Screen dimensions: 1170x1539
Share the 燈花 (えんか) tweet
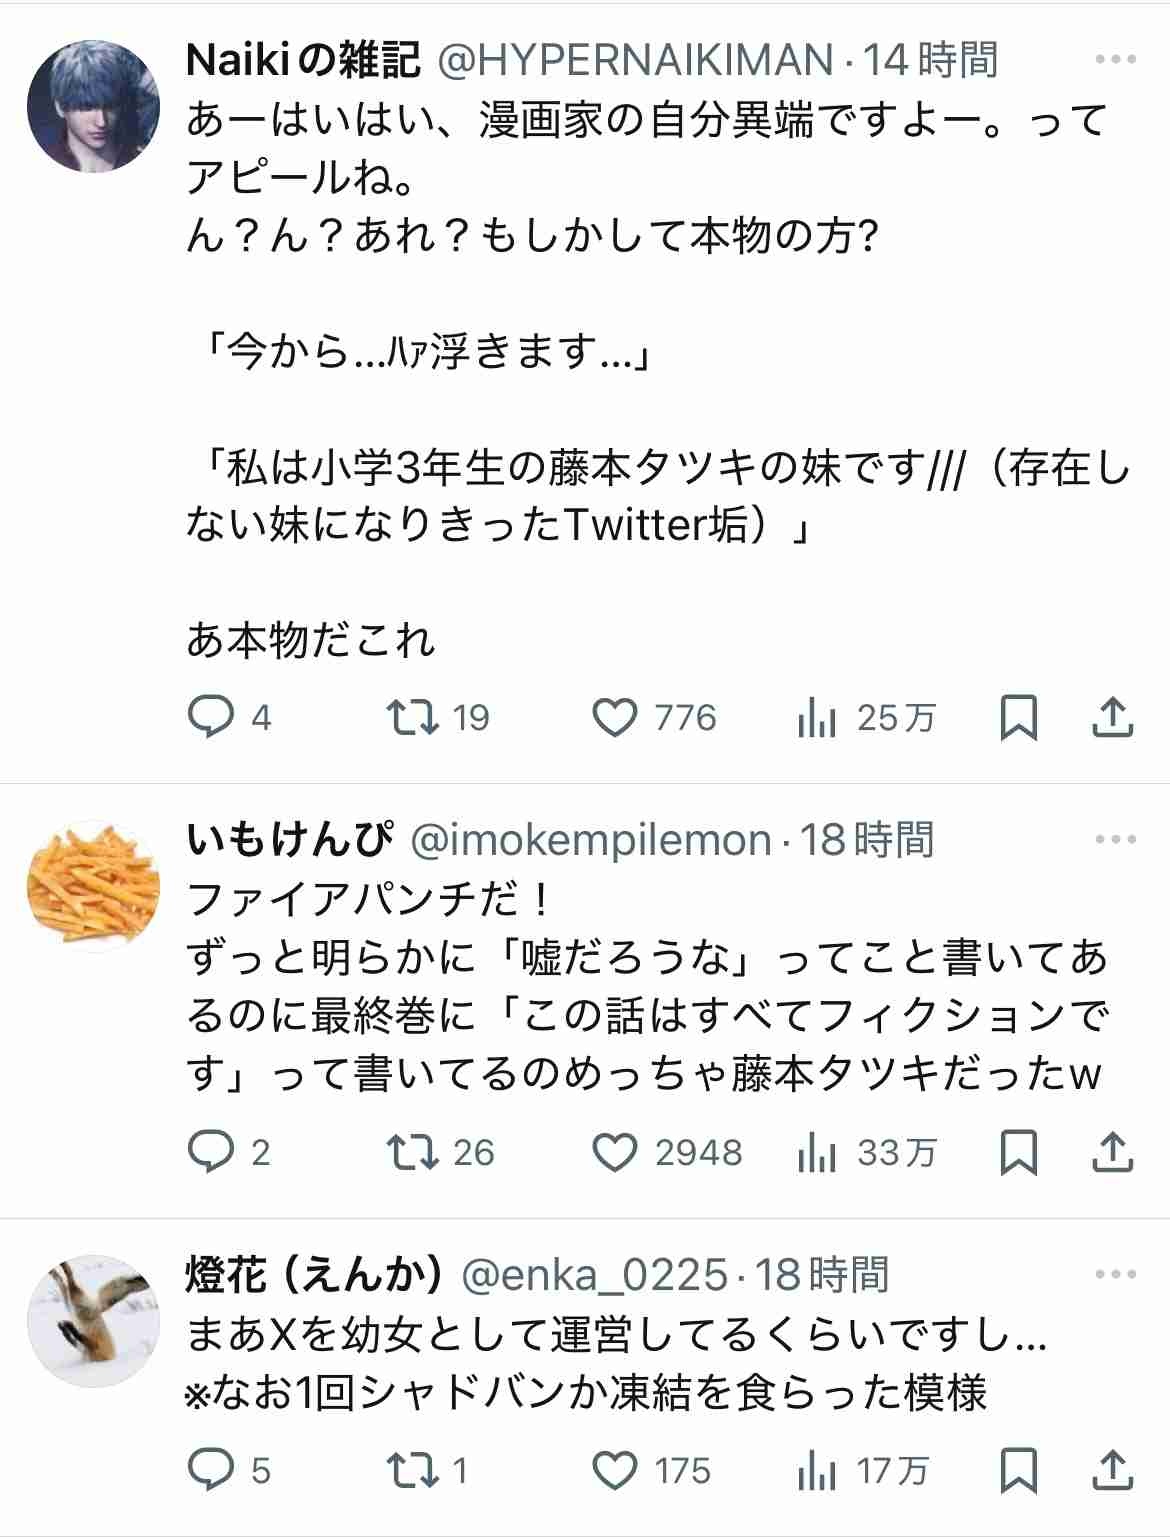tap(1110, 1471)
